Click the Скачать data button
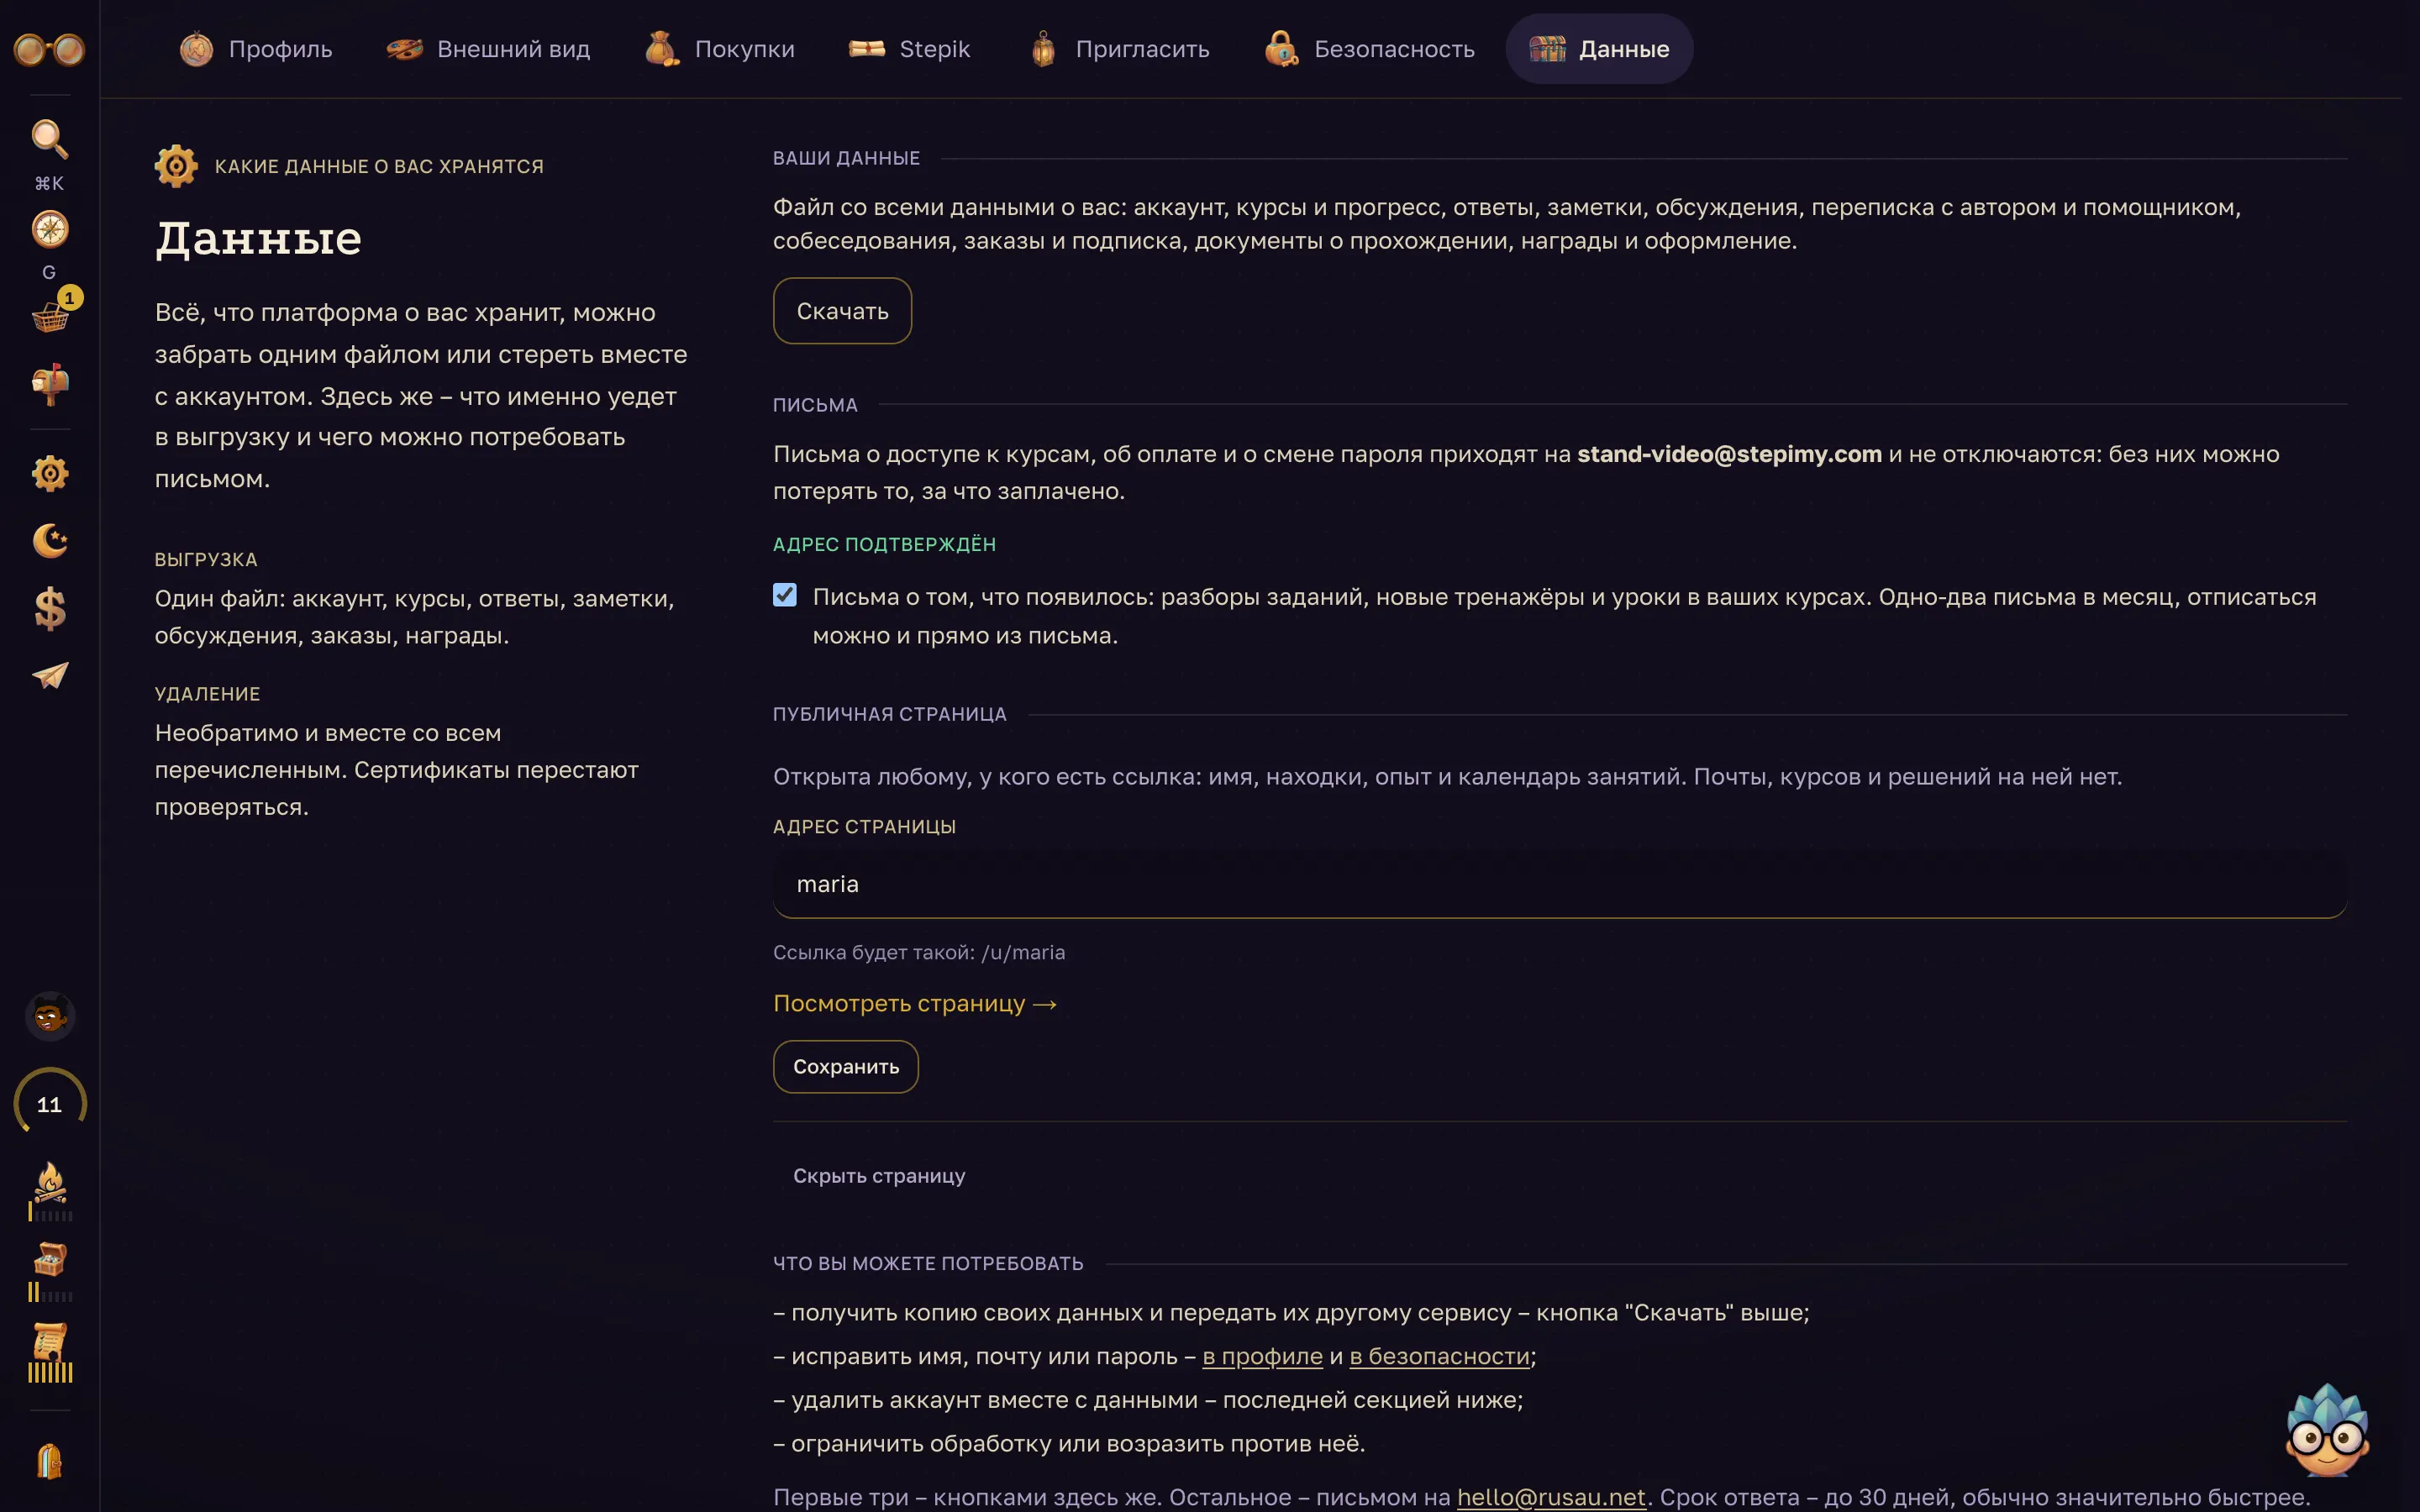The width and height of the screenshot is (2420, 1512). coord(842,311)
